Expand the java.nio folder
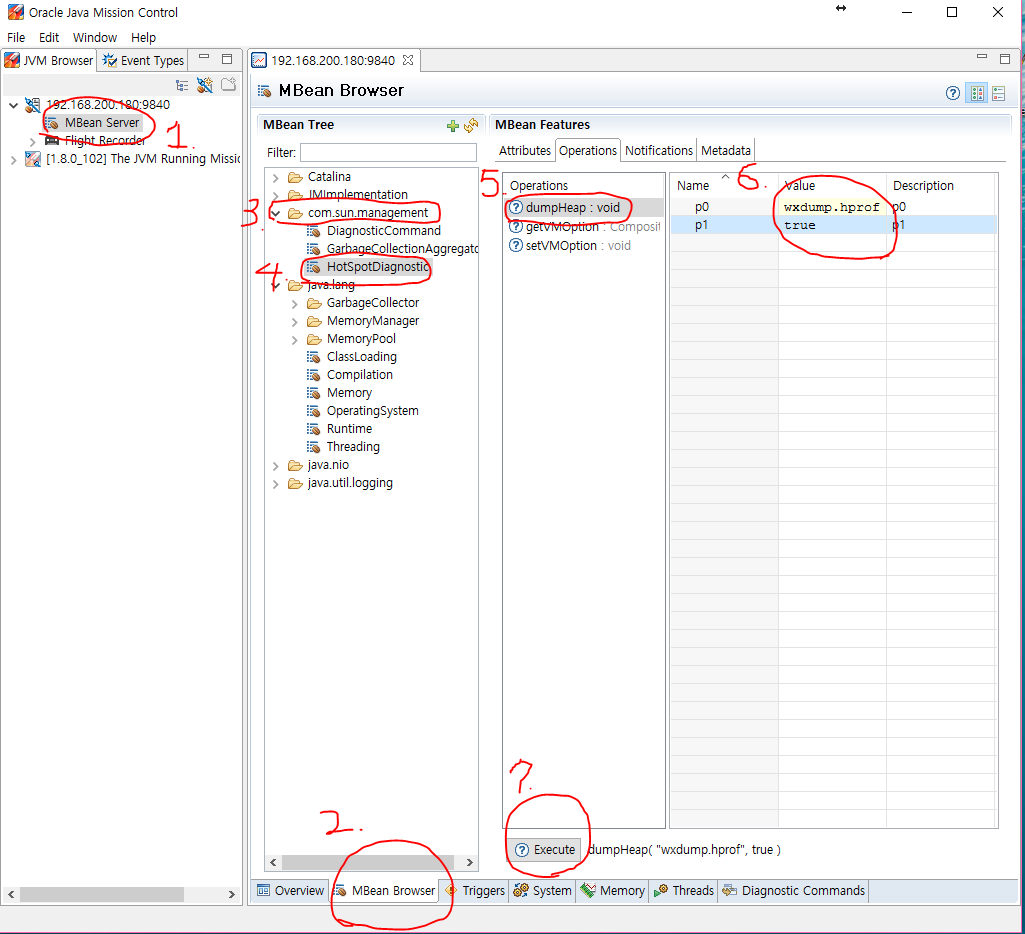1025x934 pixels. [x=275, y=466]
